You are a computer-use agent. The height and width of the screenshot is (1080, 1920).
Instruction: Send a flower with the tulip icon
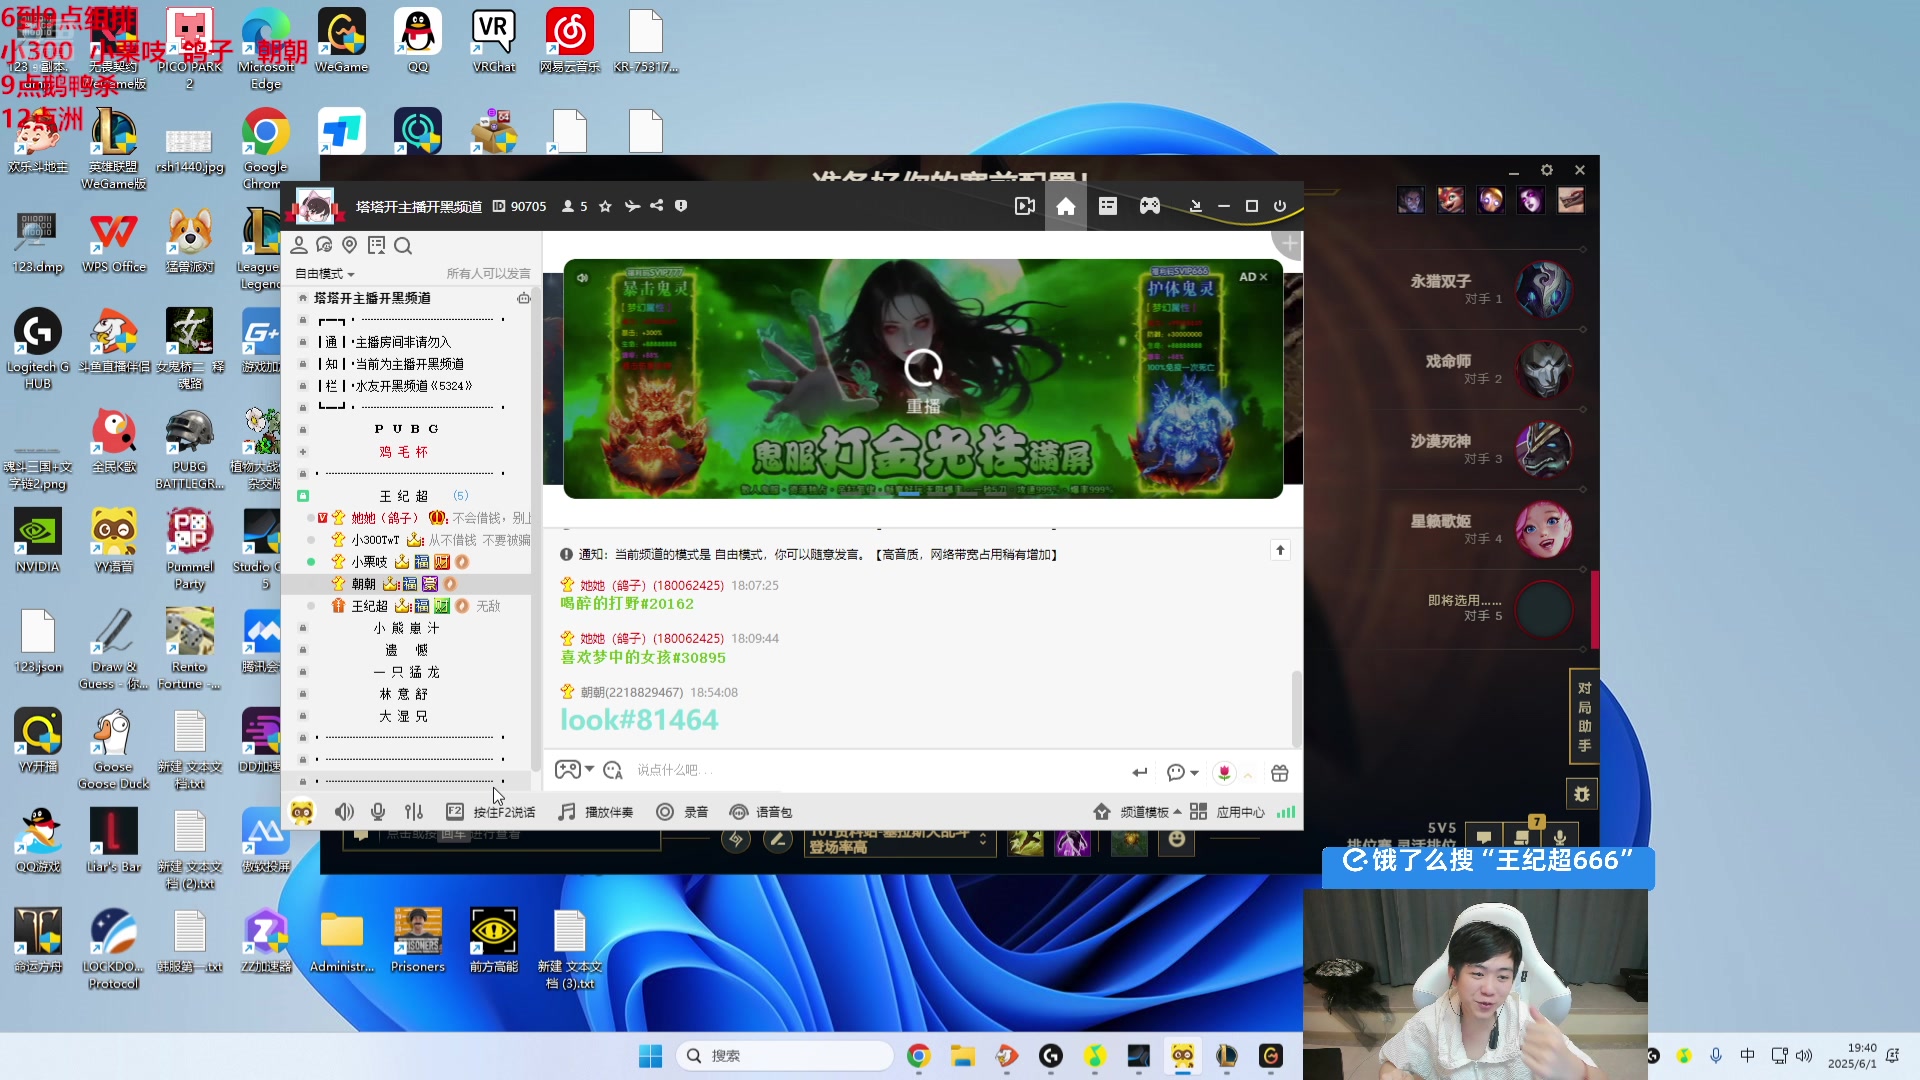click(x=1224, y=772)
